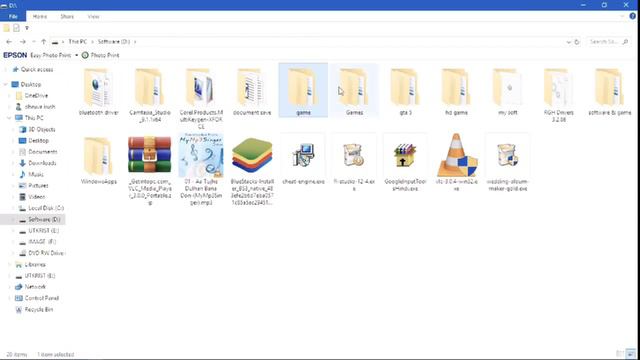640x360 pixels.
Task: Collapse the Desktop tree node
Action: point(5,84)
